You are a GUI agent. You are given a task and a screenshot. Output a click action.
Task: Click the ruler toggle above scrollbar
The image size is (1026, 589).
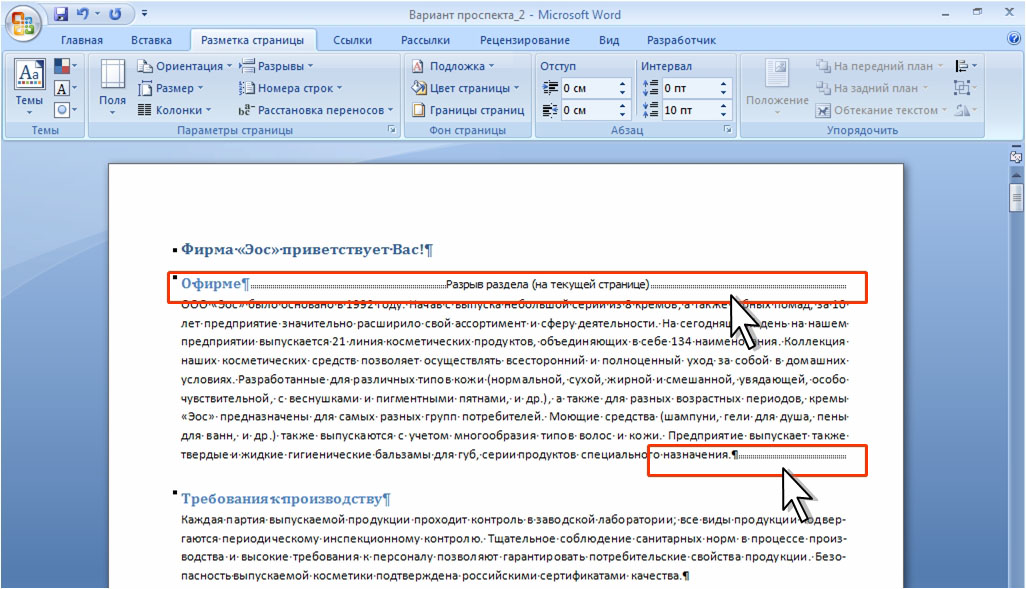click(x=1016, y=157)
